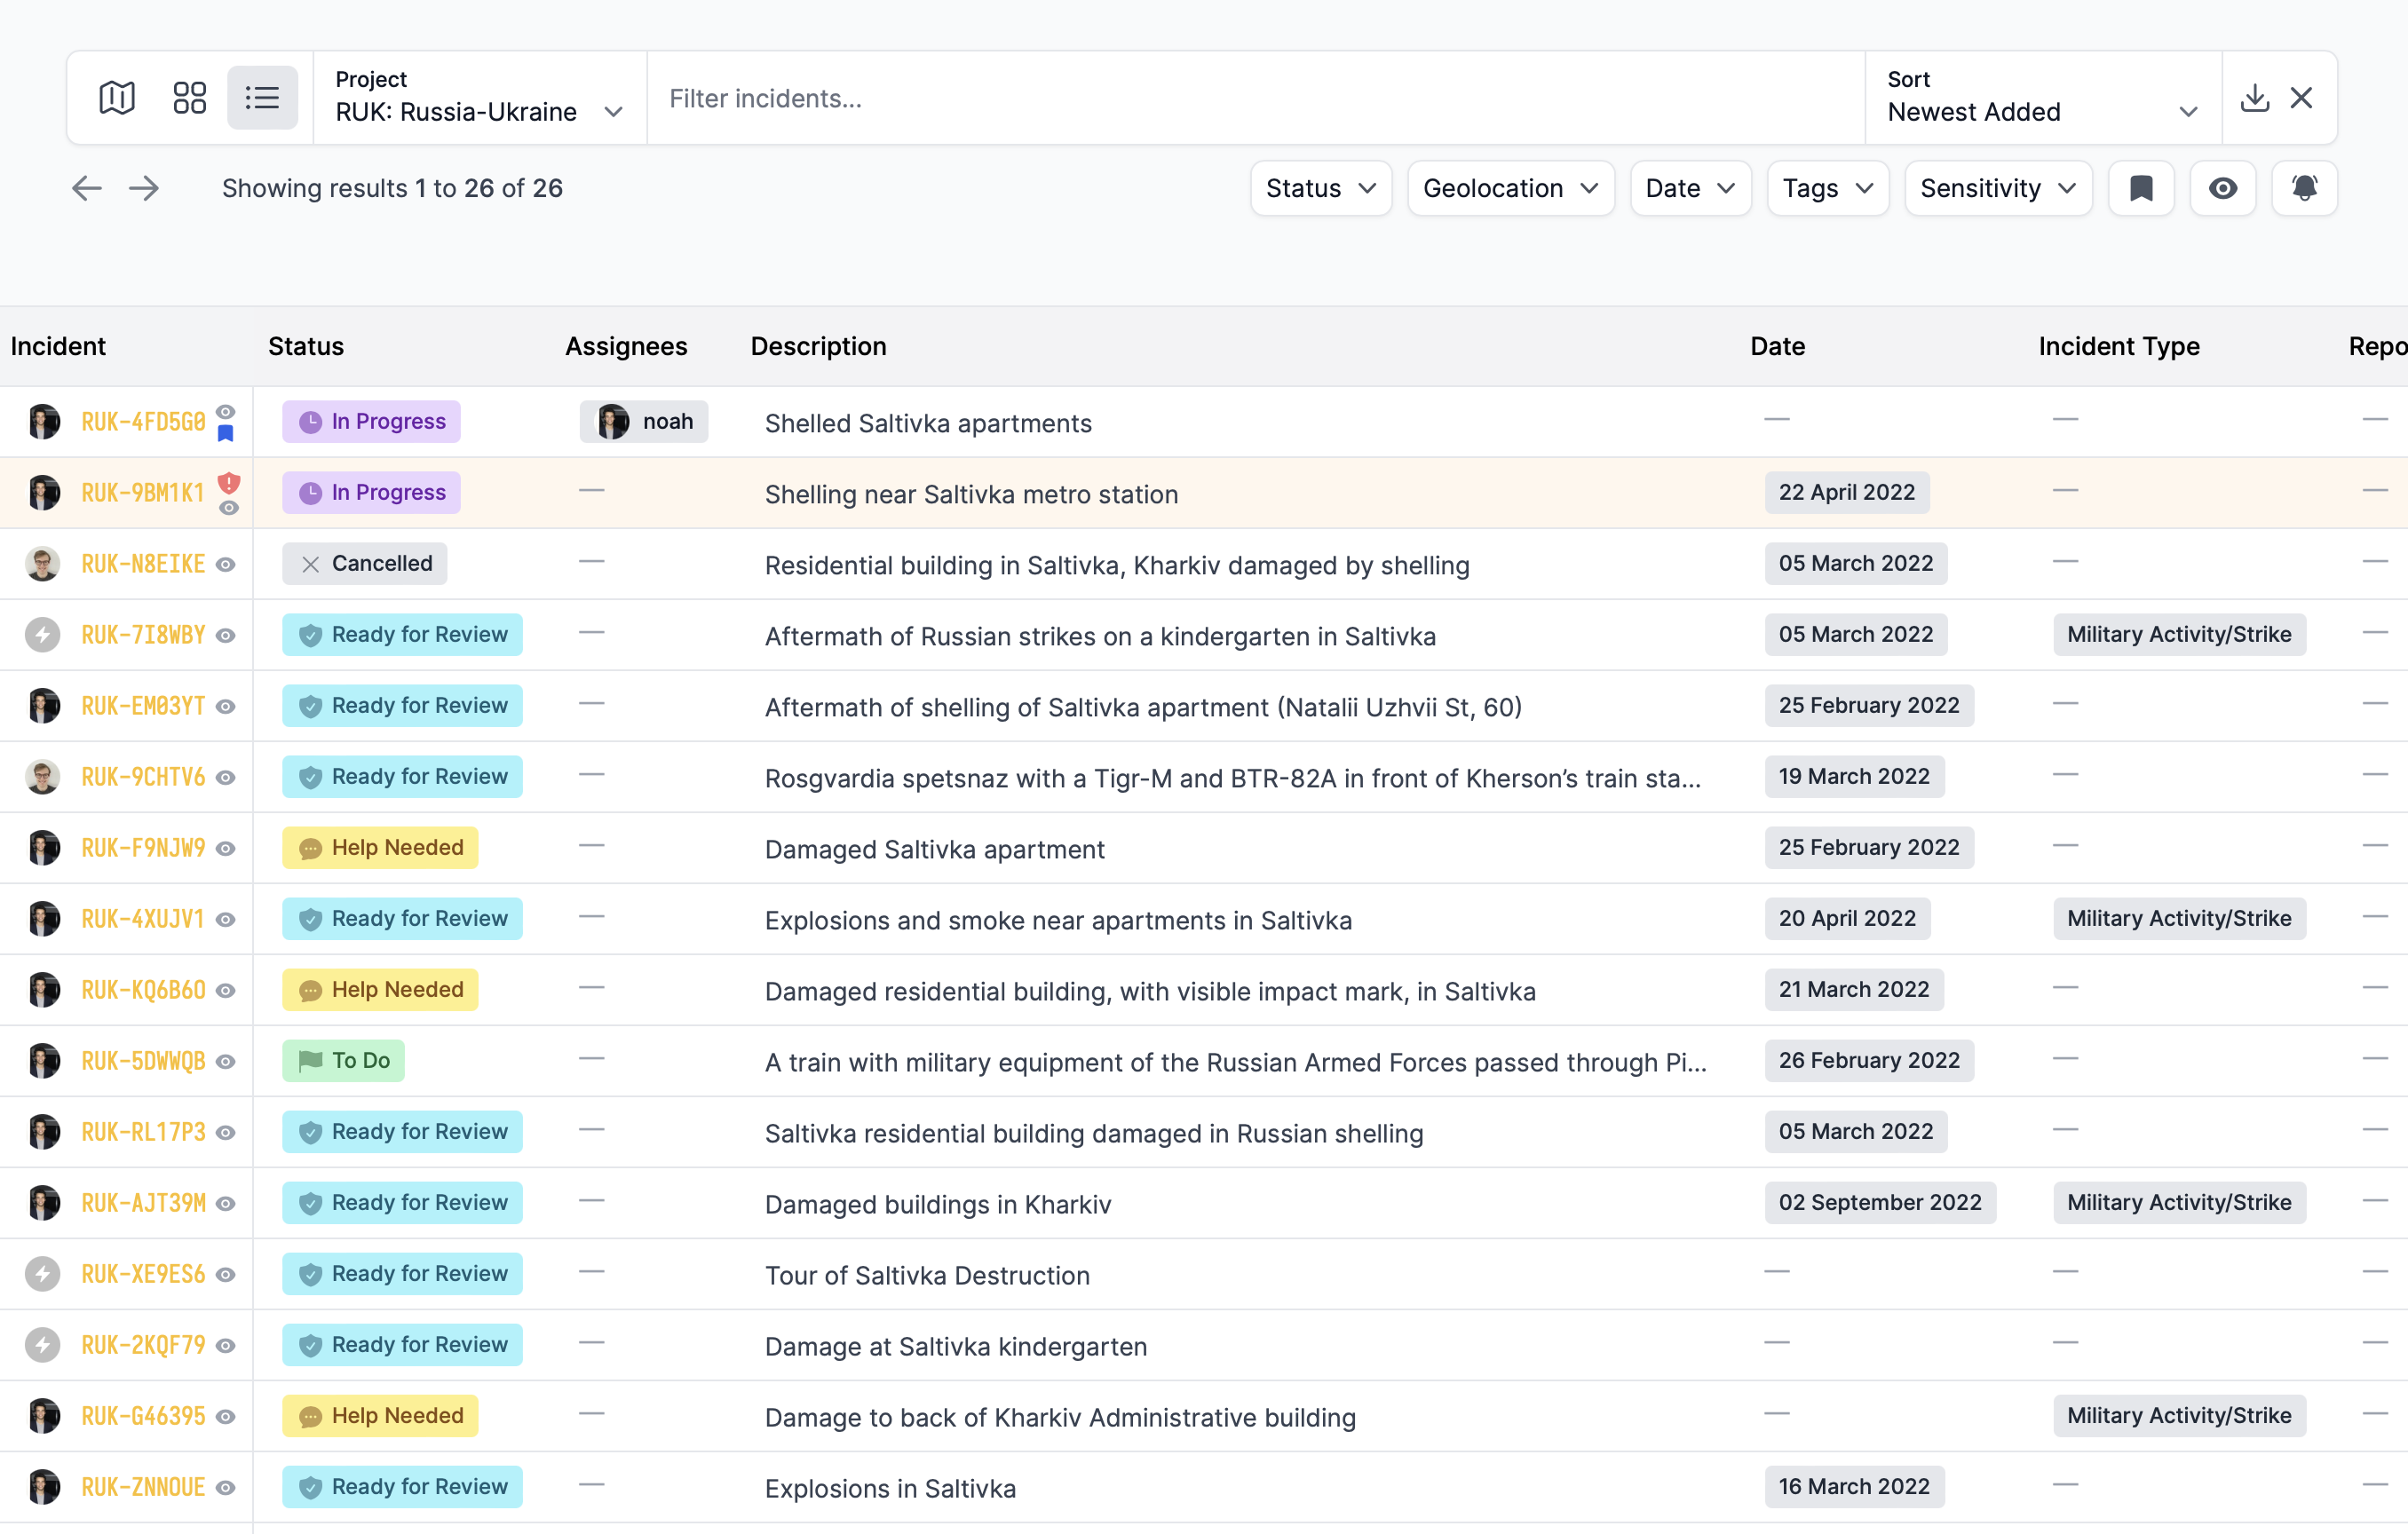Expand the Sort Newest Added dropdown
Image resolution: width=2408 pixels, height=1534 pixels.
click(x=2042, y=98)
